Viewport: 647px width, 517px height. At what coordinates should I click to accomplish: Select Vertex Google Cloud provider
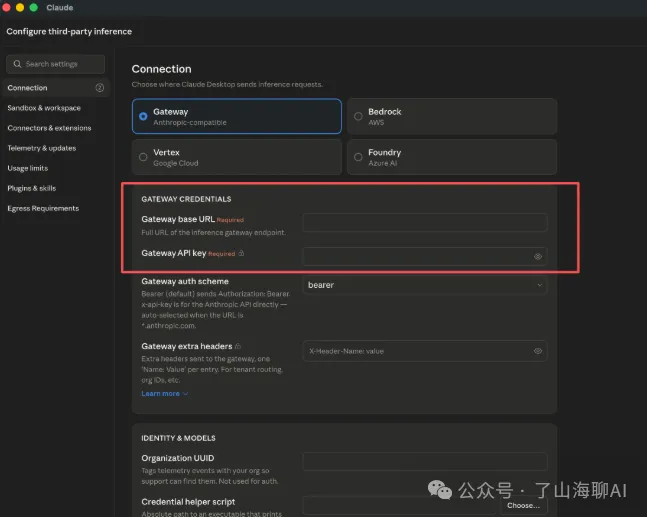pyautogui.click(x=237, y=157)
